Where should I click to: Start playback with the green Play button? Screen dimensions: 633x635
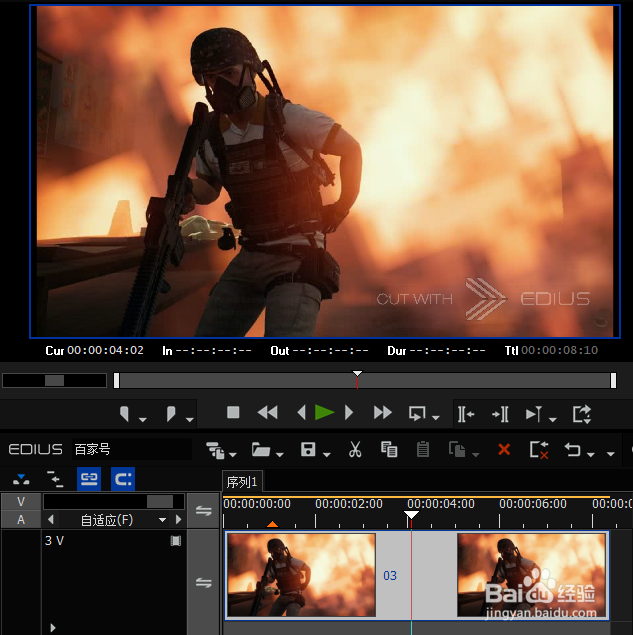tap(324, 413)
